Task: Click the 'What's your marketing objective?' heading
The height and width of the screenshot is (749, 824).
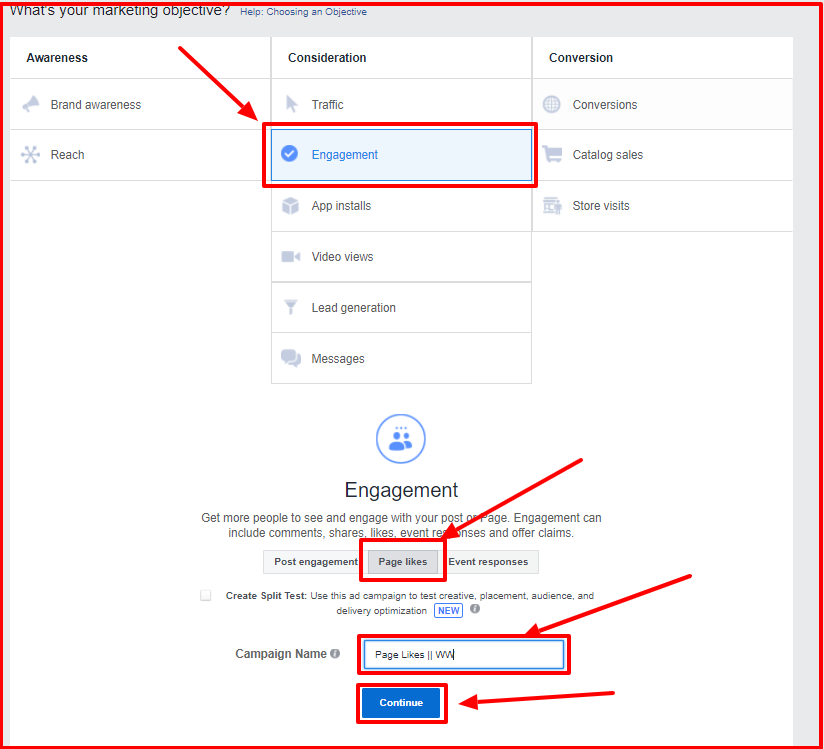Action: point(120,11)
